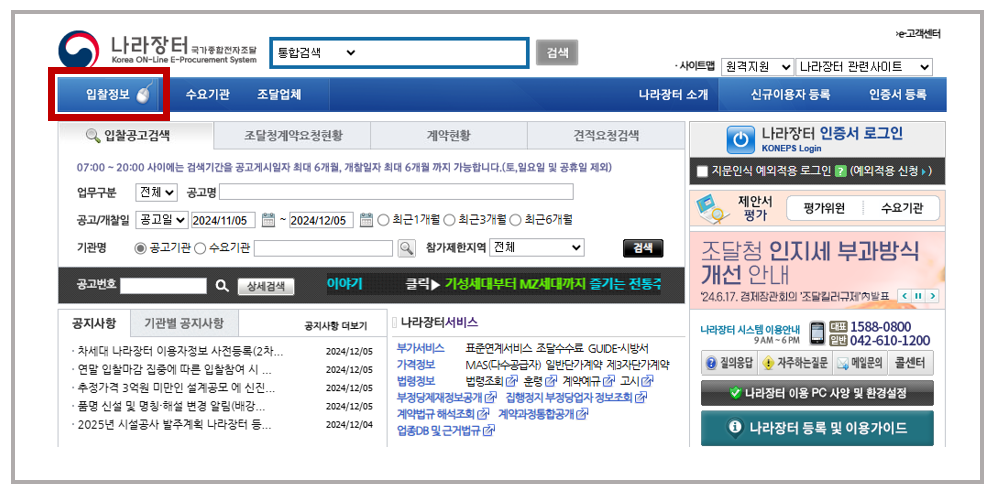994x494 pixels.
Task: Click magnifier icon beside the 기관명 field
Action: (x=406, y=248)
